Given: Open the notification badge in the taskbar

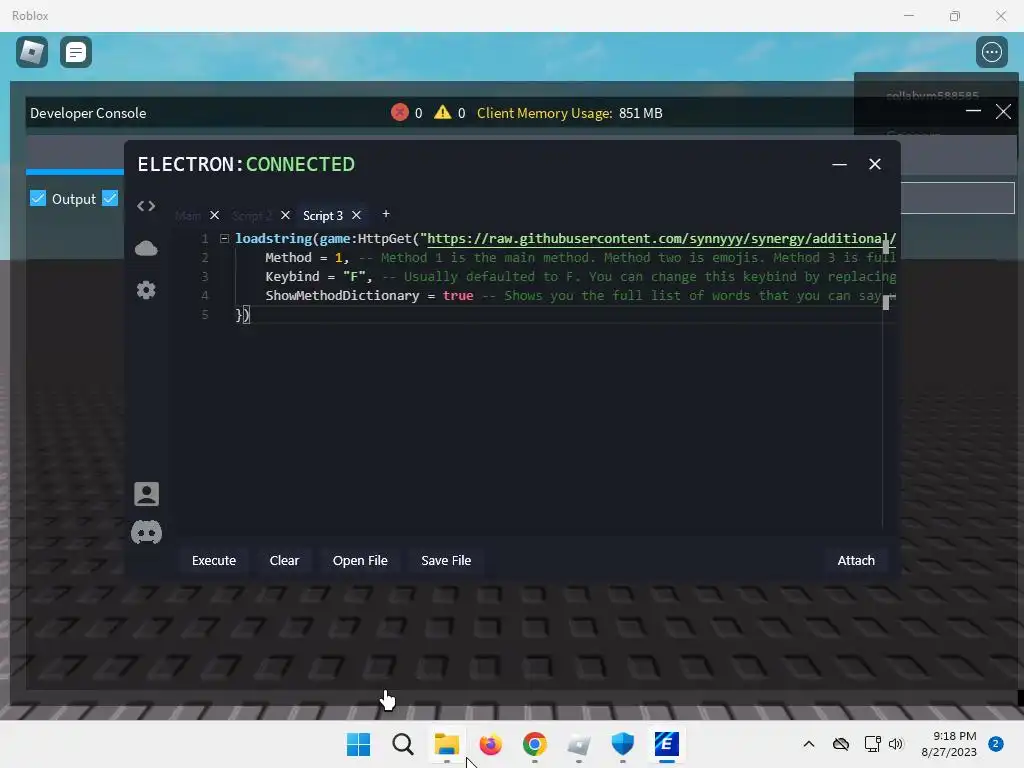Looking at the screenshot, I should (x=996, y=744).
